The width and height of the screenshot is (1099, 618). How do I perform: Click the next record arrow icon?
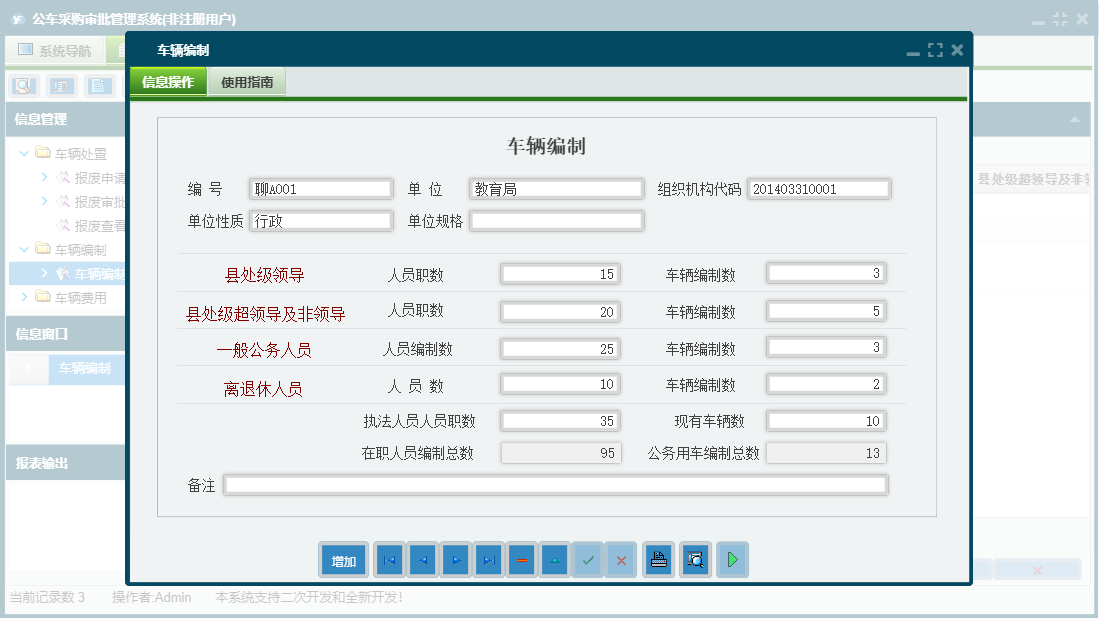pos(456,560)
